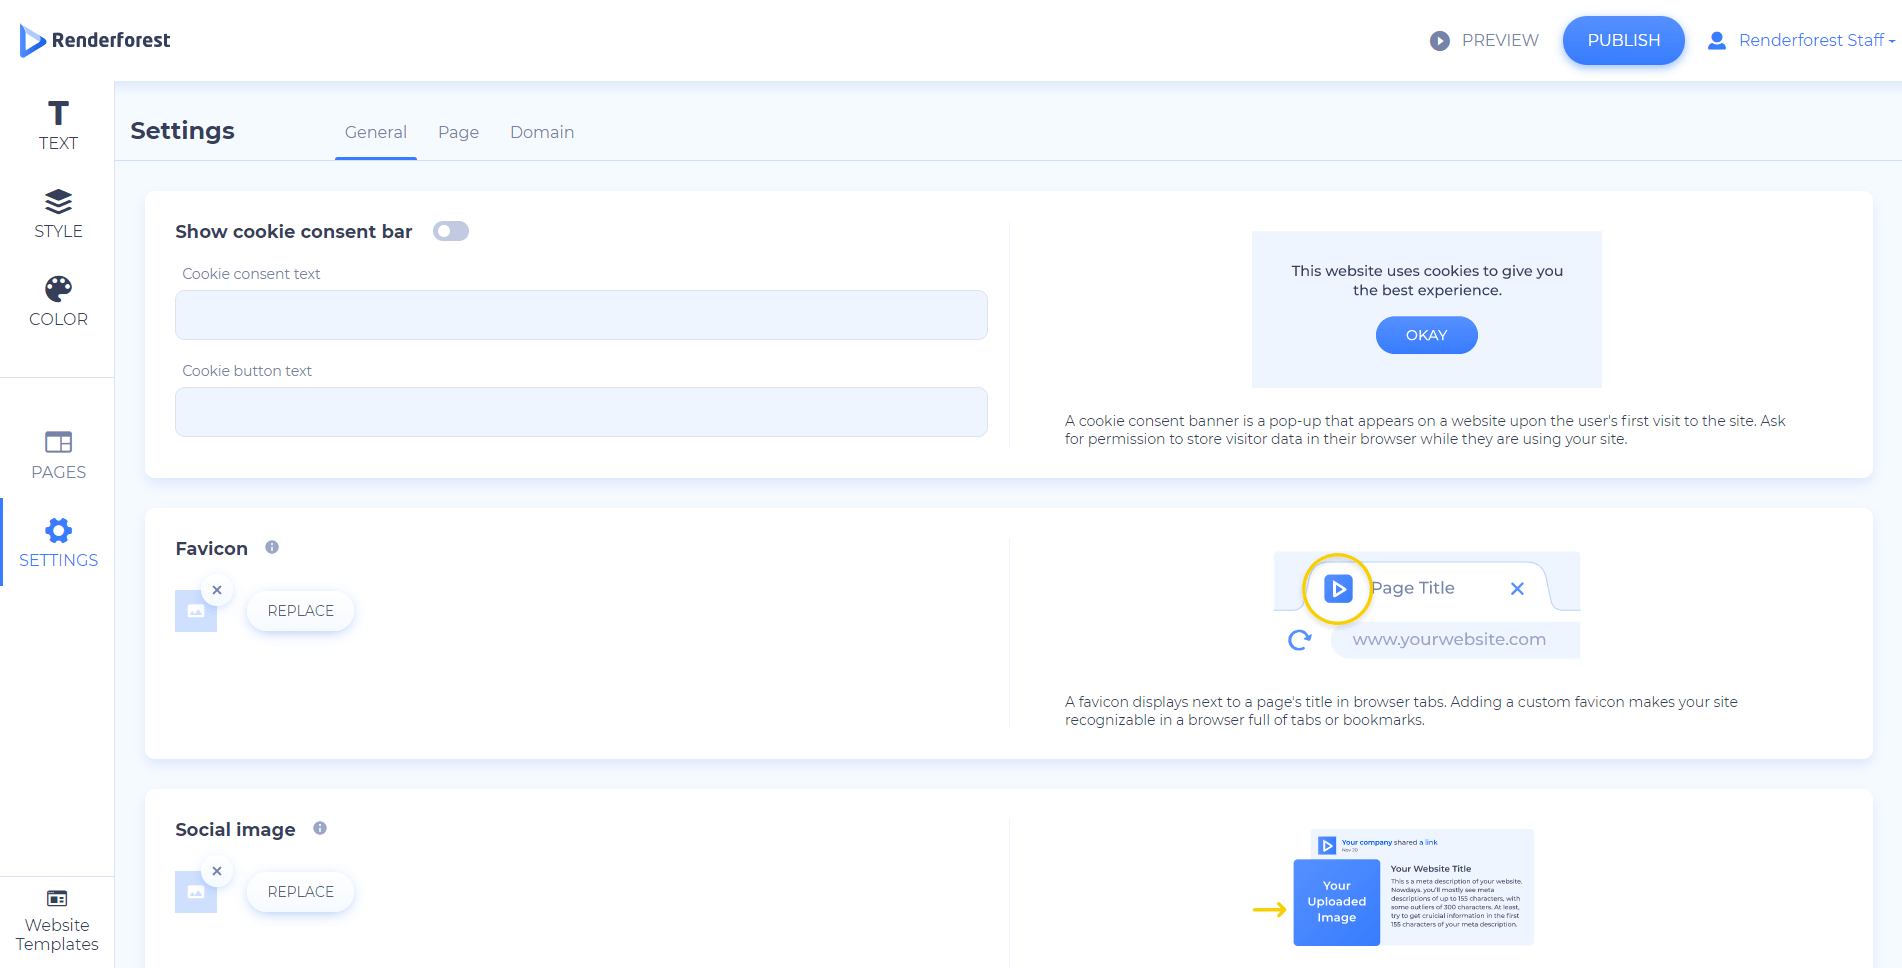Click the Renderforest logo
This screenshot has height=968, width=1902.
(x=95, y=40)
